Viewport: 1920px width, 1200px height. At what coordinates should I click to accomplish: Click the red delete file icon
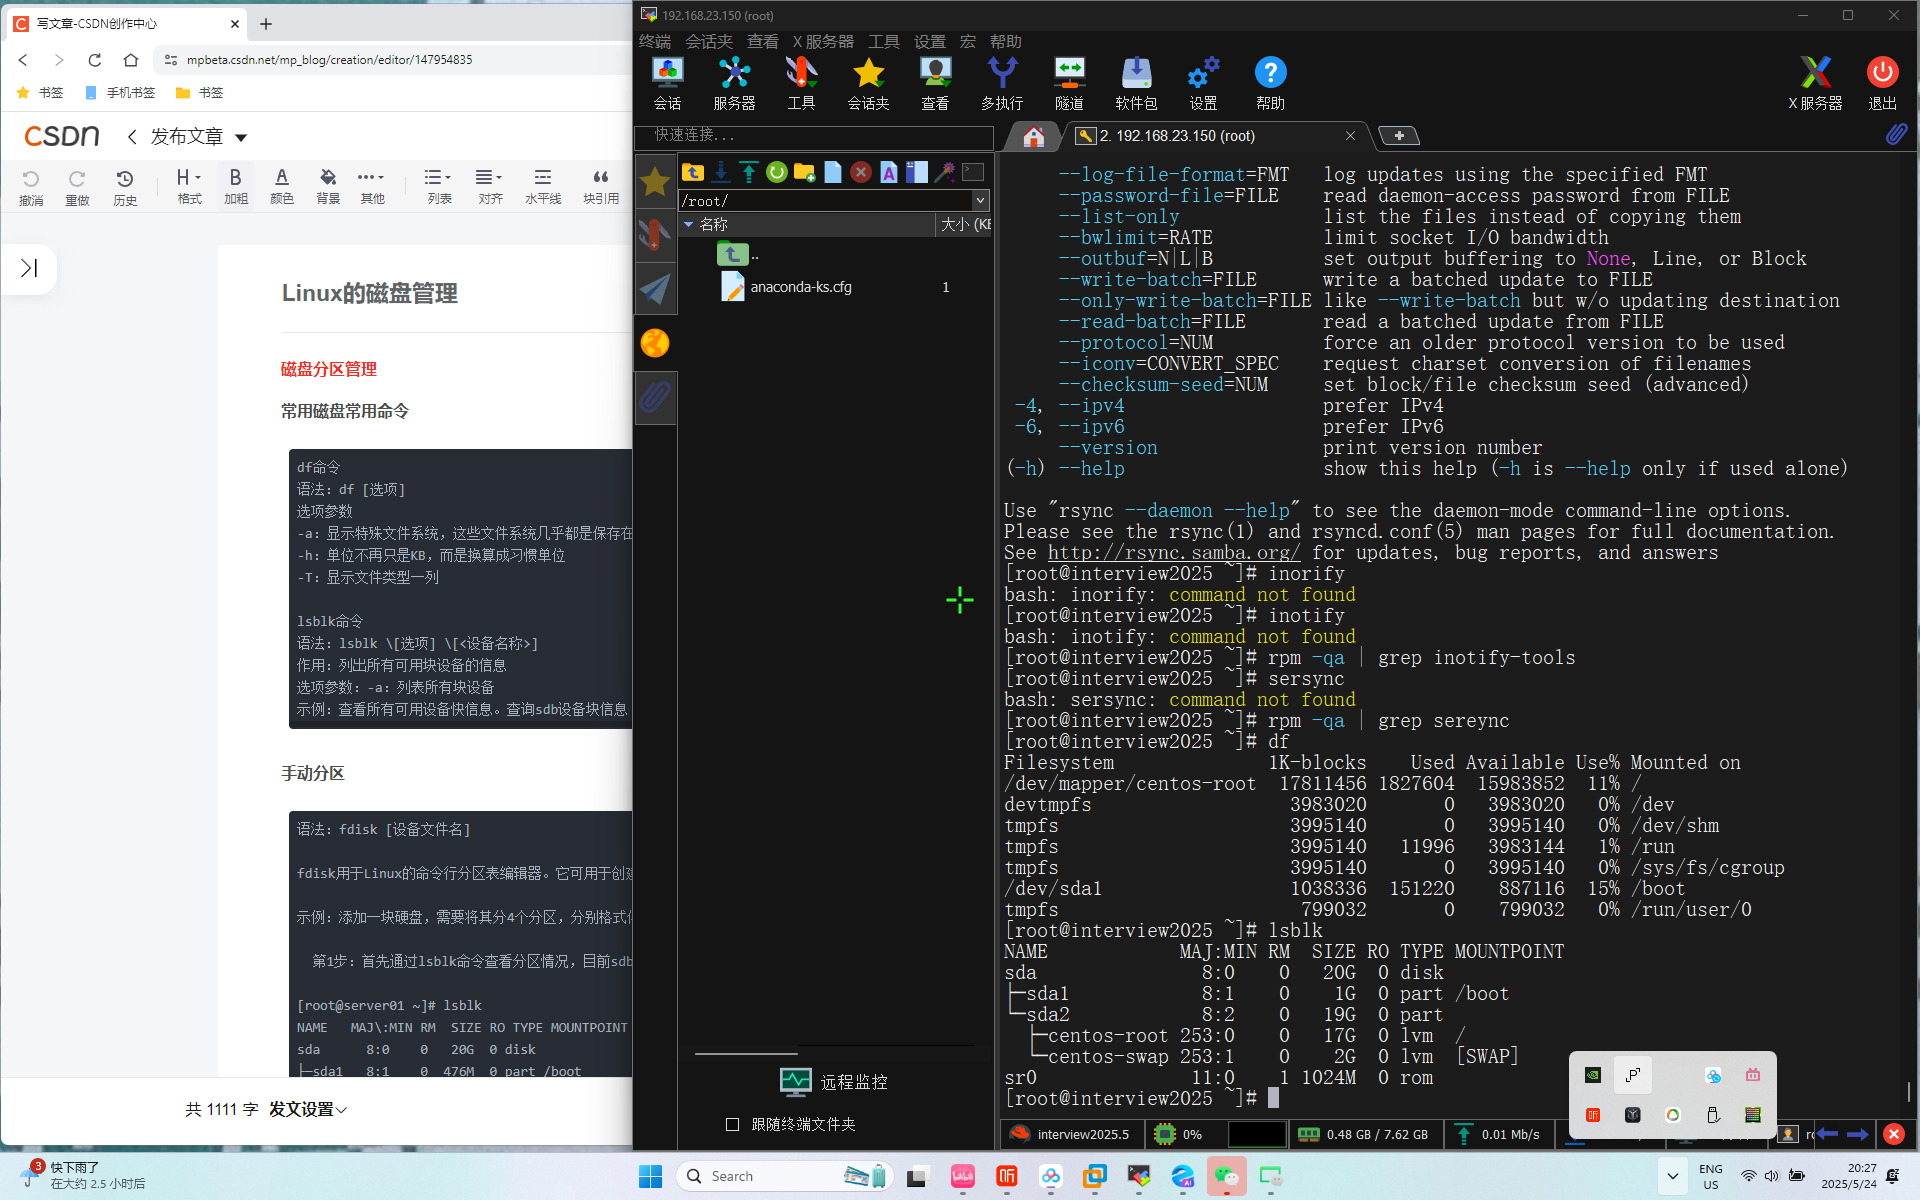pyautogui.click(x=861, y=172)
